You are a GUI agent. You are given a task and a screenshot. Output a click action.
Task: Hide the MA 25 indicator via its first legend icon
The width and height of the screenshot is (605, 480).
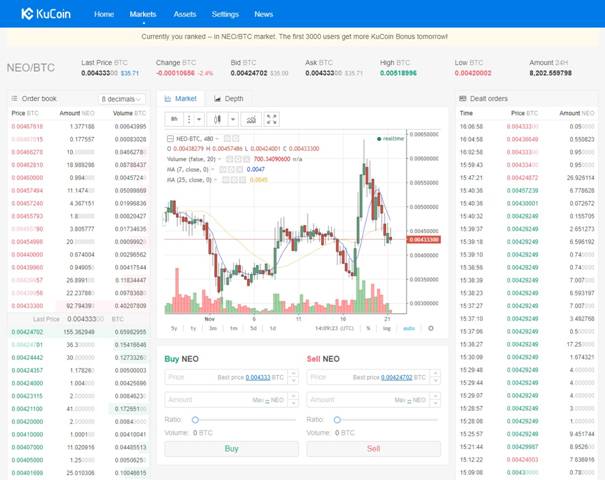[x=226, y=180]
